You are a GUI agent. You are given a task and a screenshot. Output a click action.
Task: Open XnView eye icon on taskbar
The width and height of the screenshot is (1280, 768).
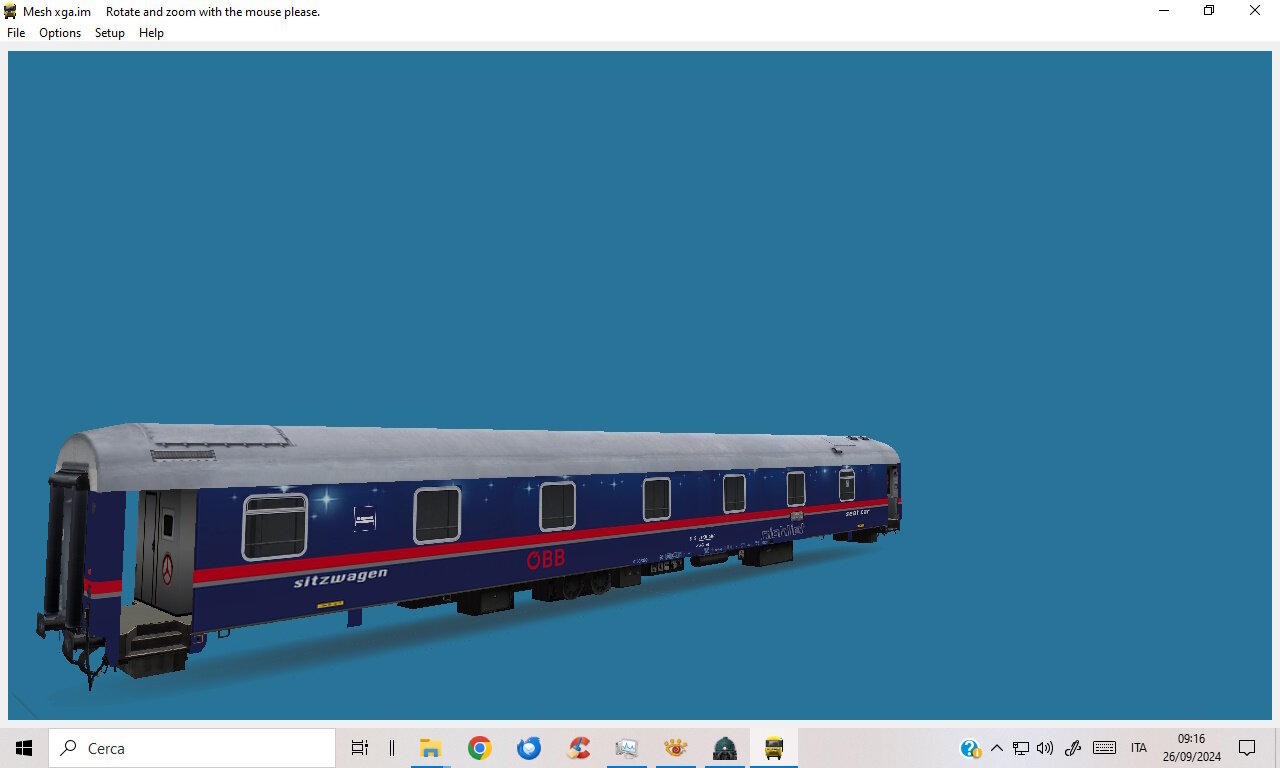click(676, 748)
